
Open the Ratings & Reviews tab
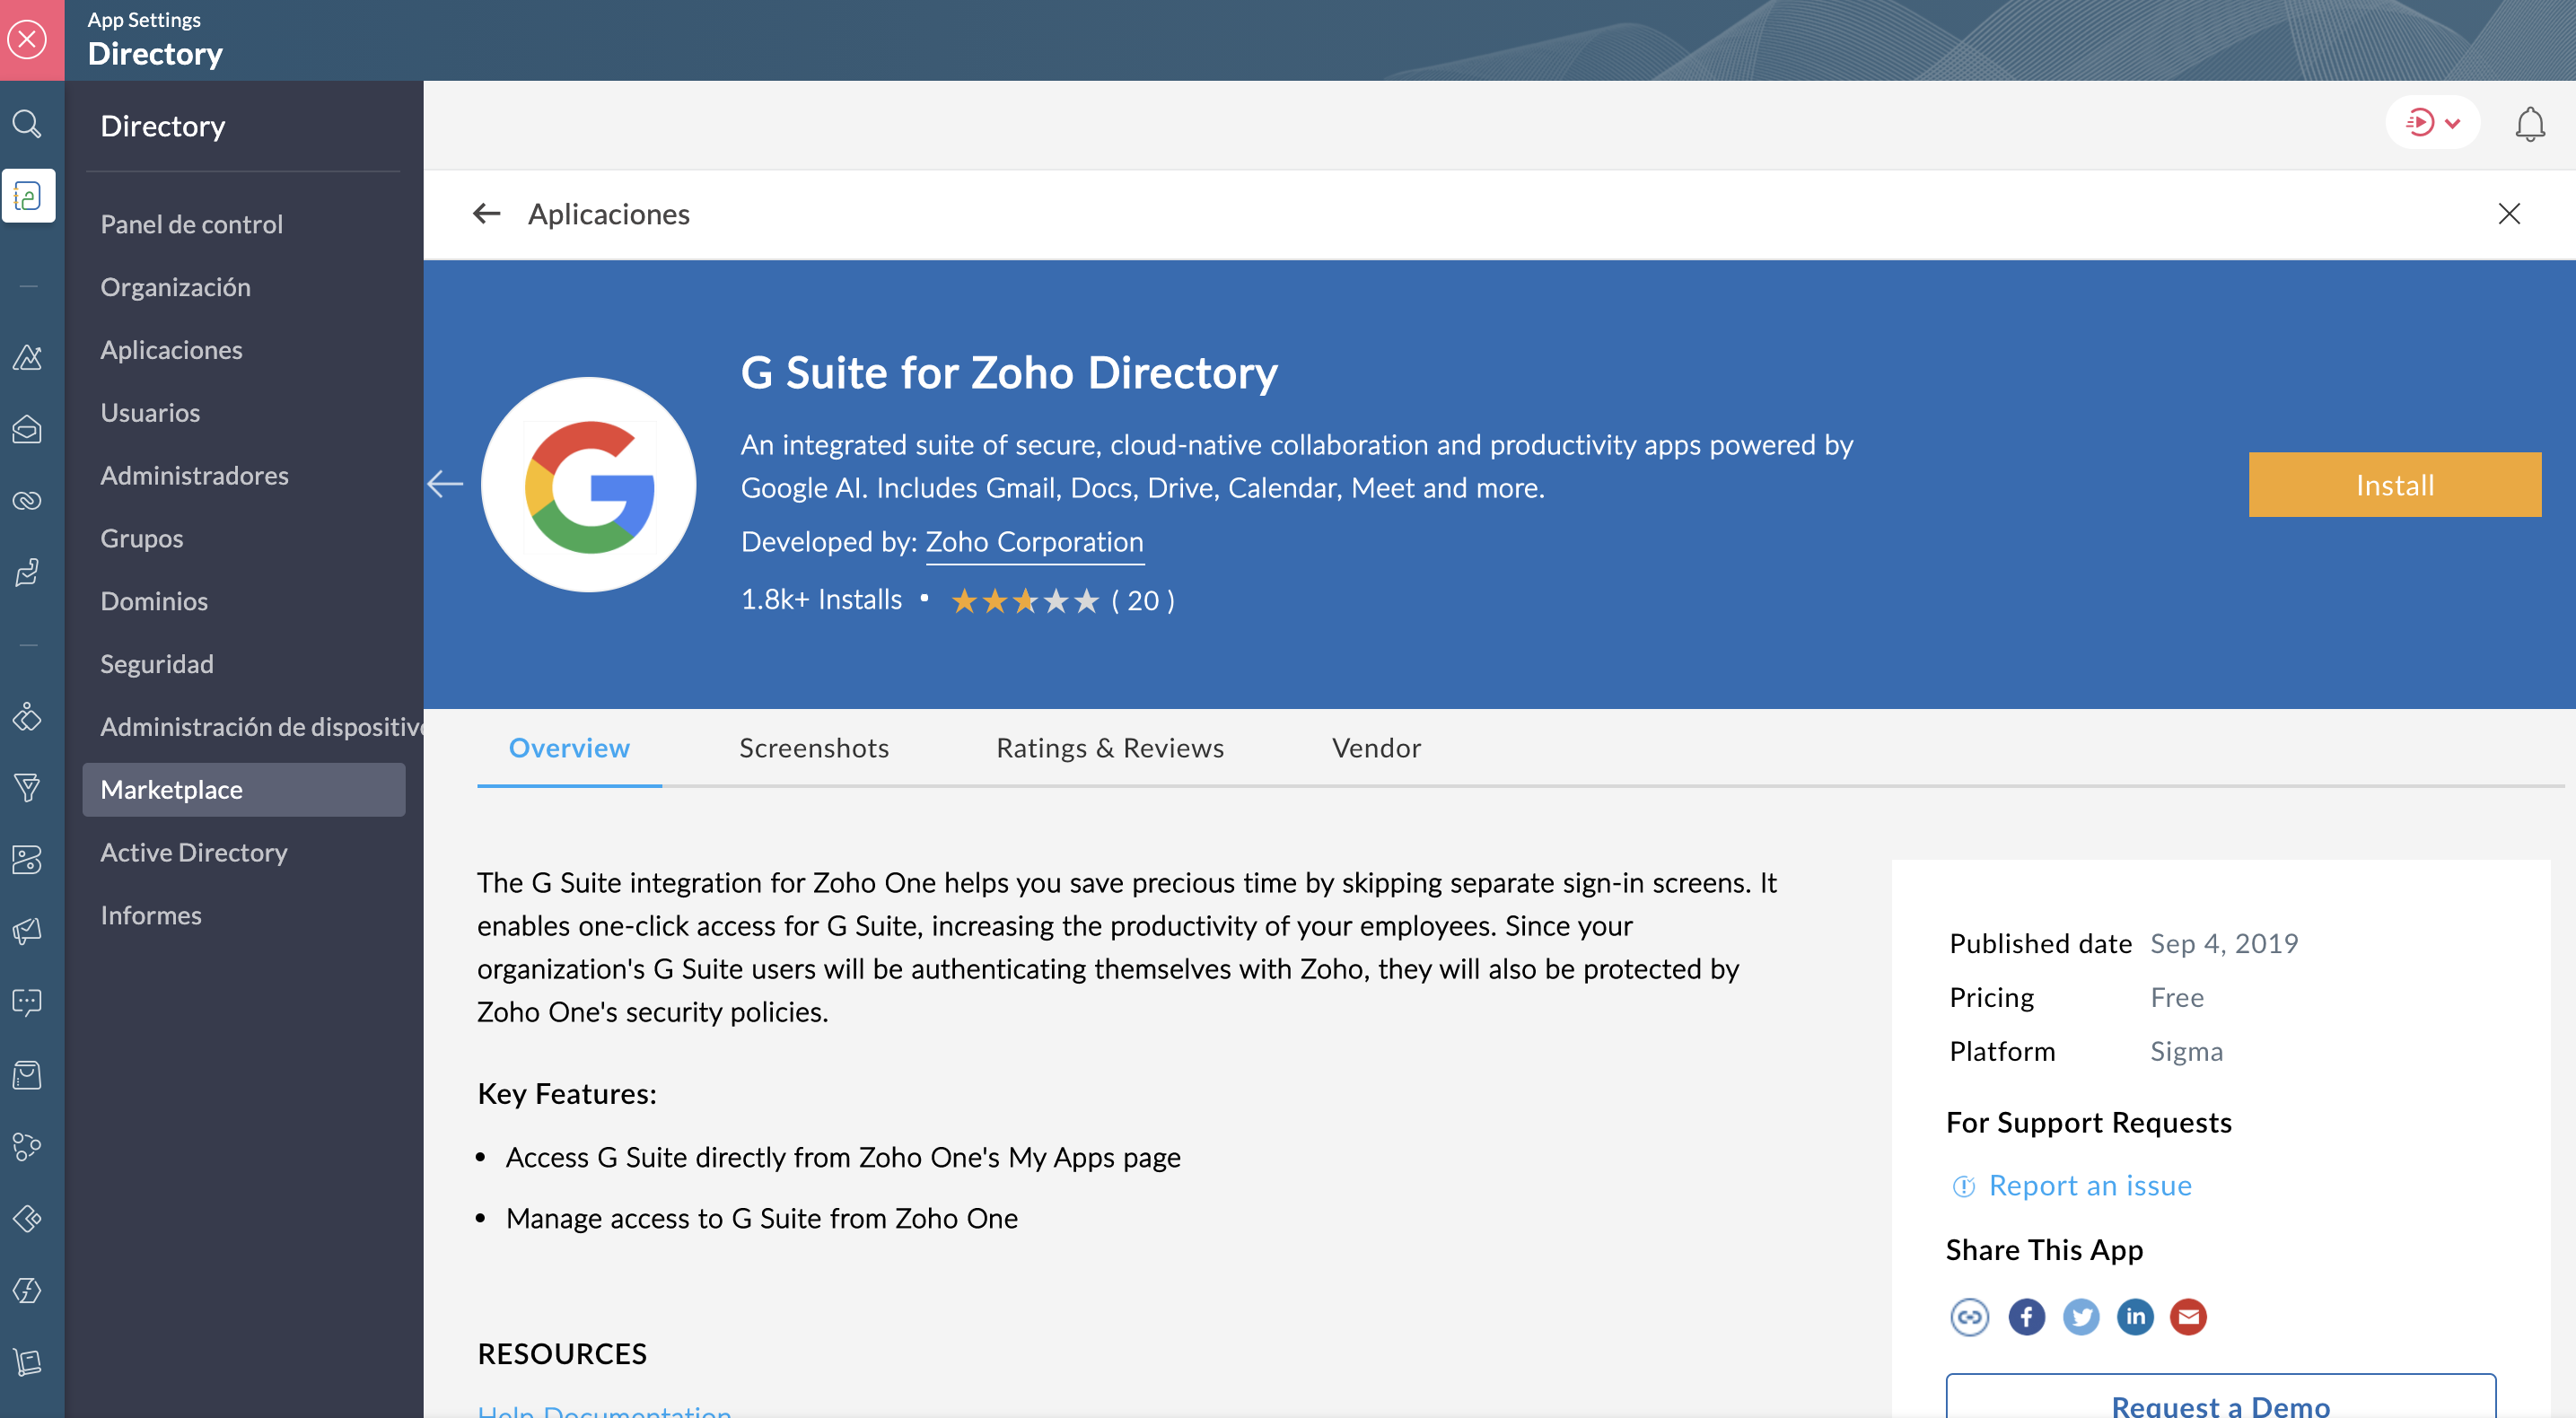point(1109,748)
